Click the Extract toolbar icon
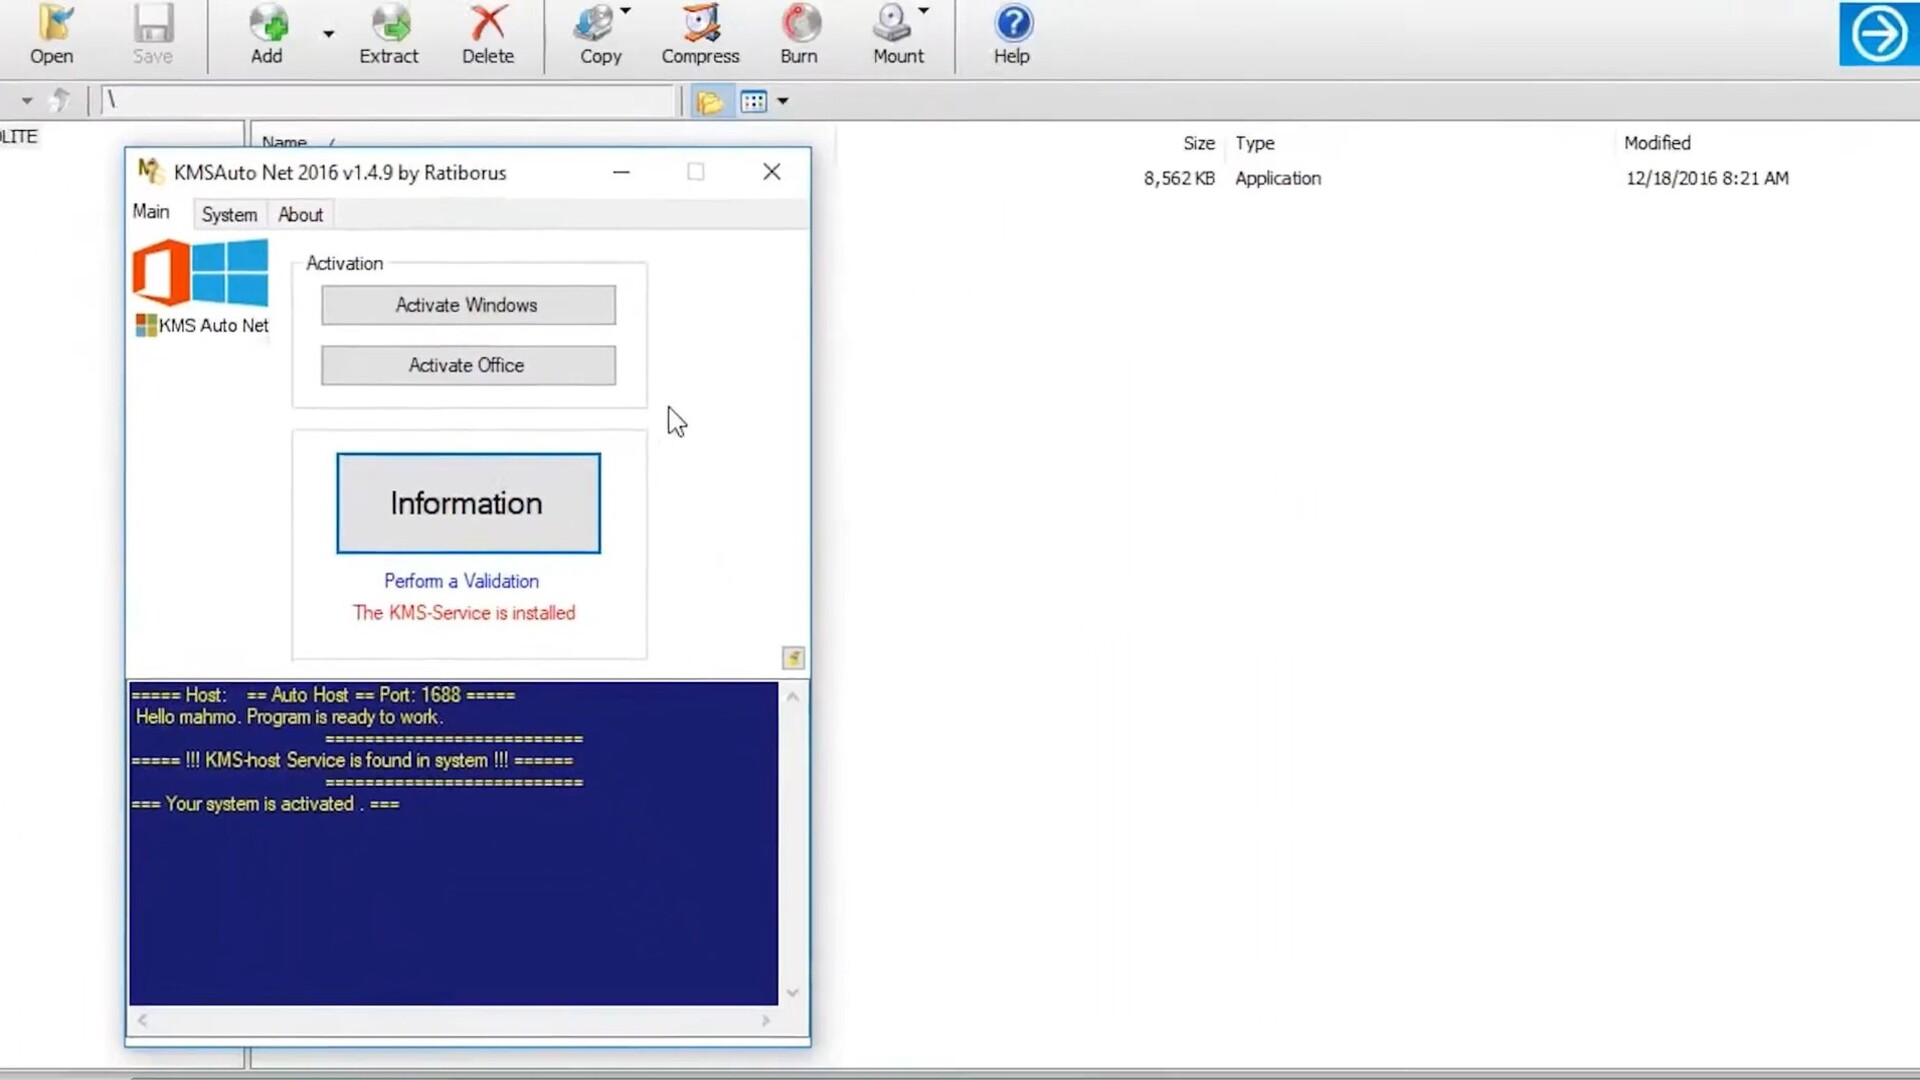The image size is (1920, 1080). 389,35
